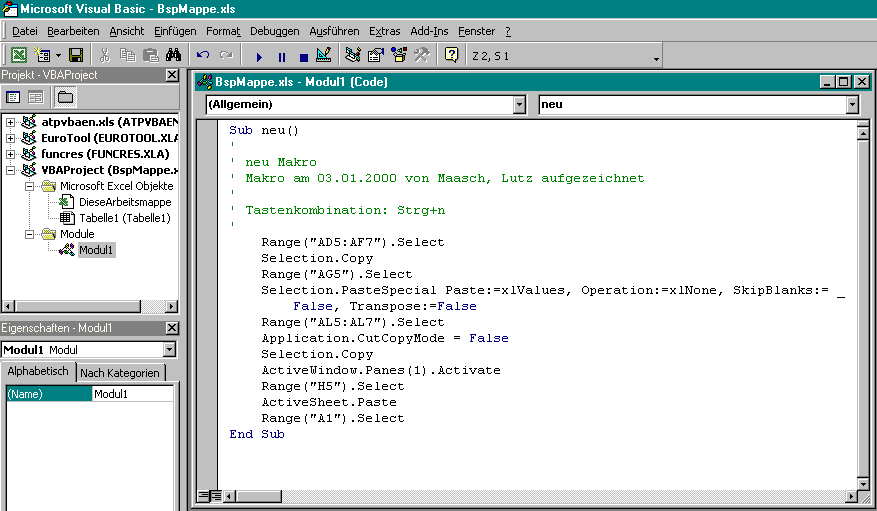The image size is (877, 511).
Task: Switch to the Alphabetisch tab
Action: 38,371
